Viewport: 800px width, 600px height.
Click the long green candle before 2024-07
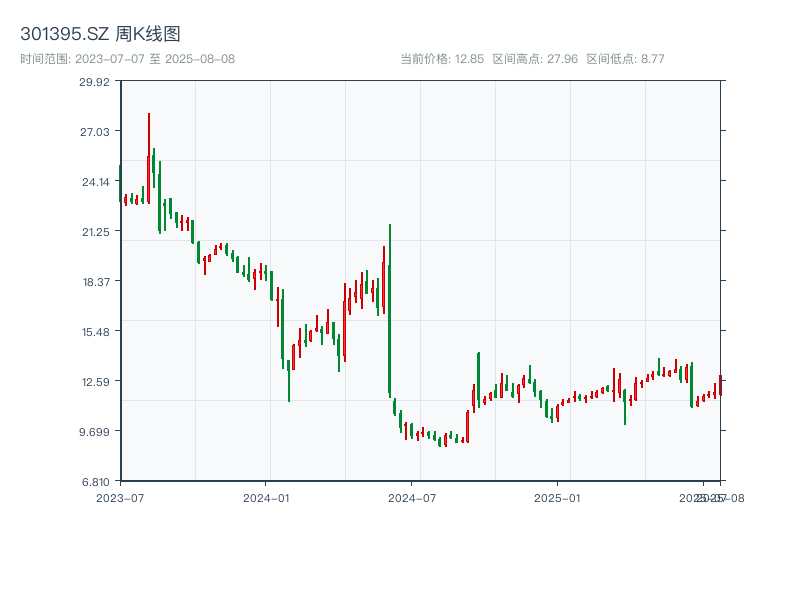[389, 310]
